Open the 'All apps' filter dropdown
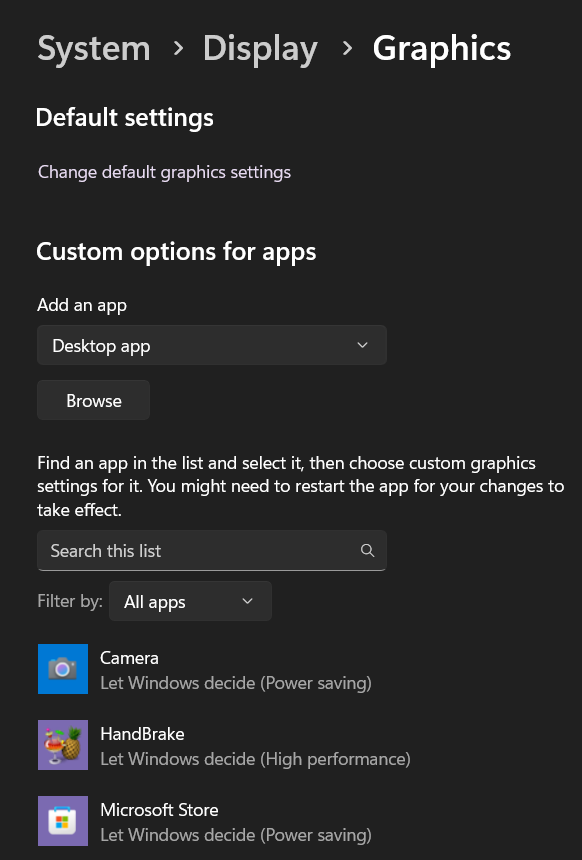This screenshot has width=582, height=860. pyautogui.click(x=190, y=601)
